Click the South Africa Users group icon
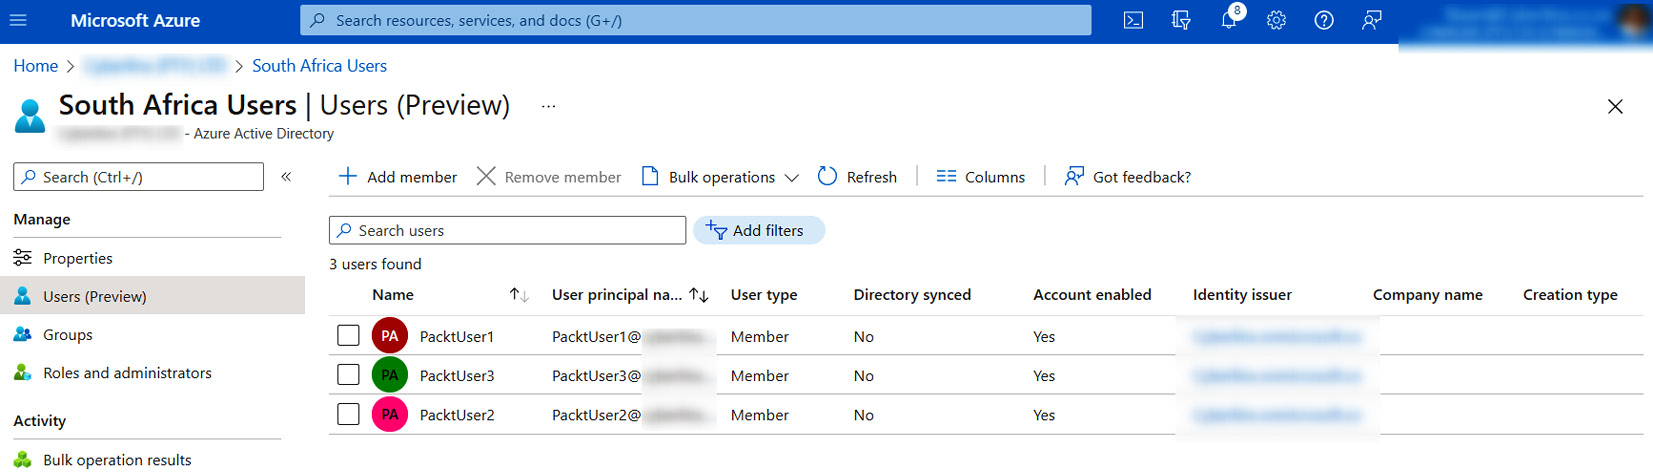This screenshot has height=472, width=1653. coord(30,116)
